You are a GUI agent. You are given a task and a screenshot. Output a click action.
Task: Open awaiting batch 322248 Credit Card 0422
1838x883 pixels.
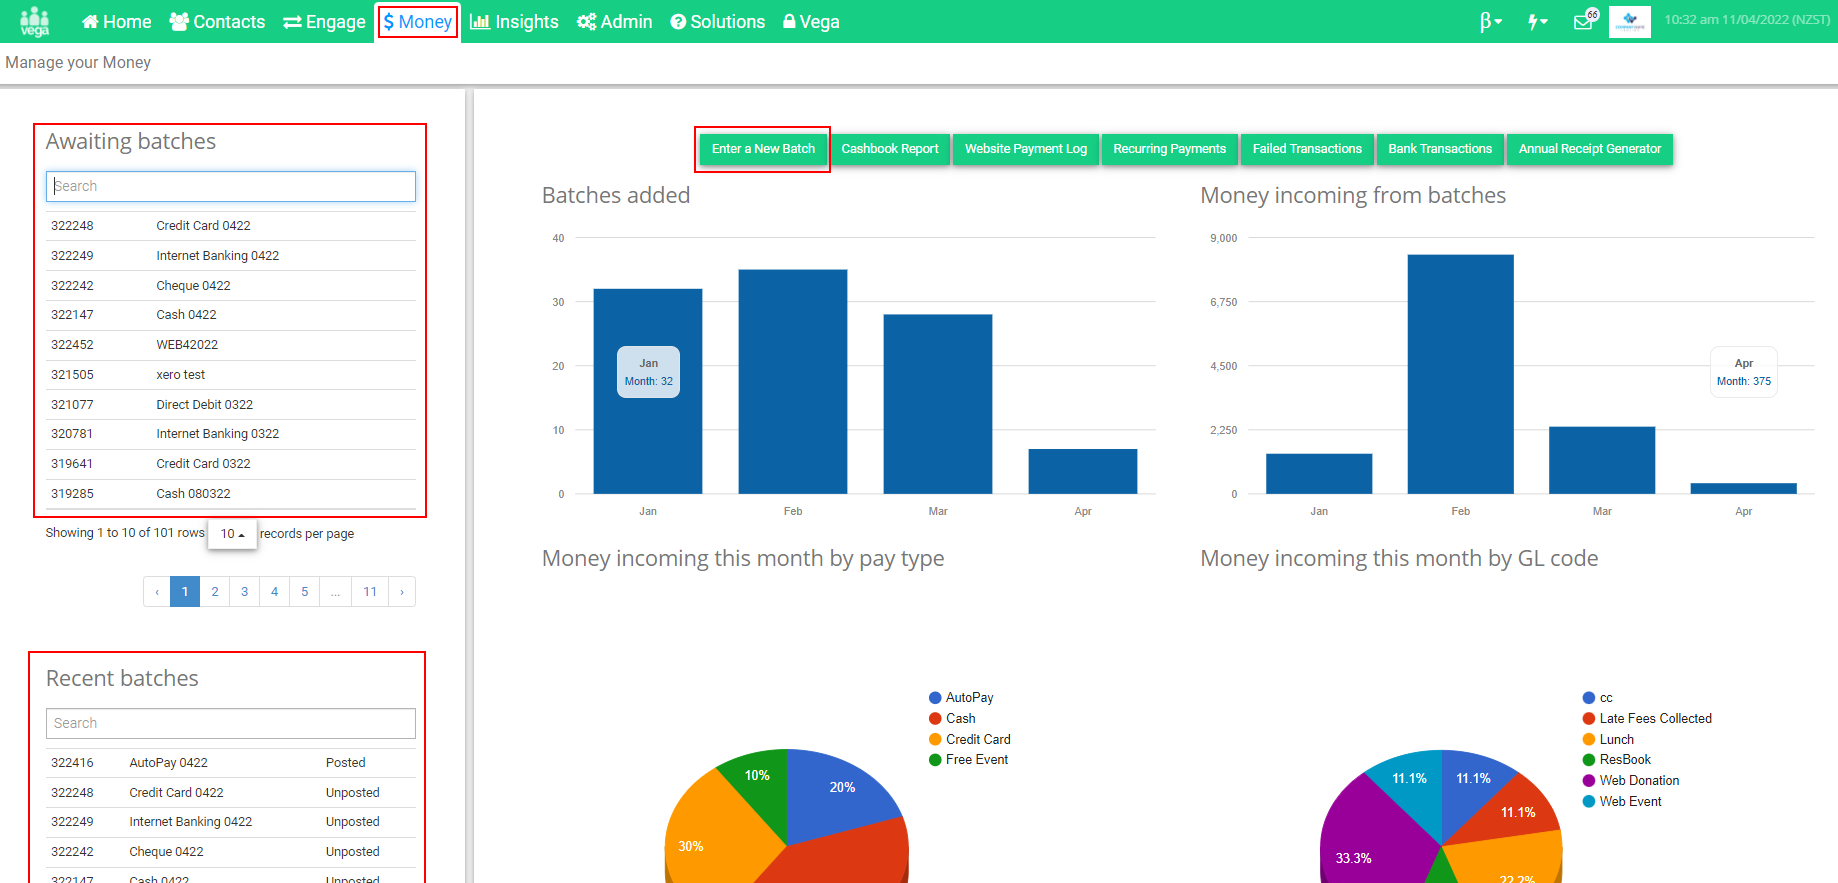coord(231,226)
